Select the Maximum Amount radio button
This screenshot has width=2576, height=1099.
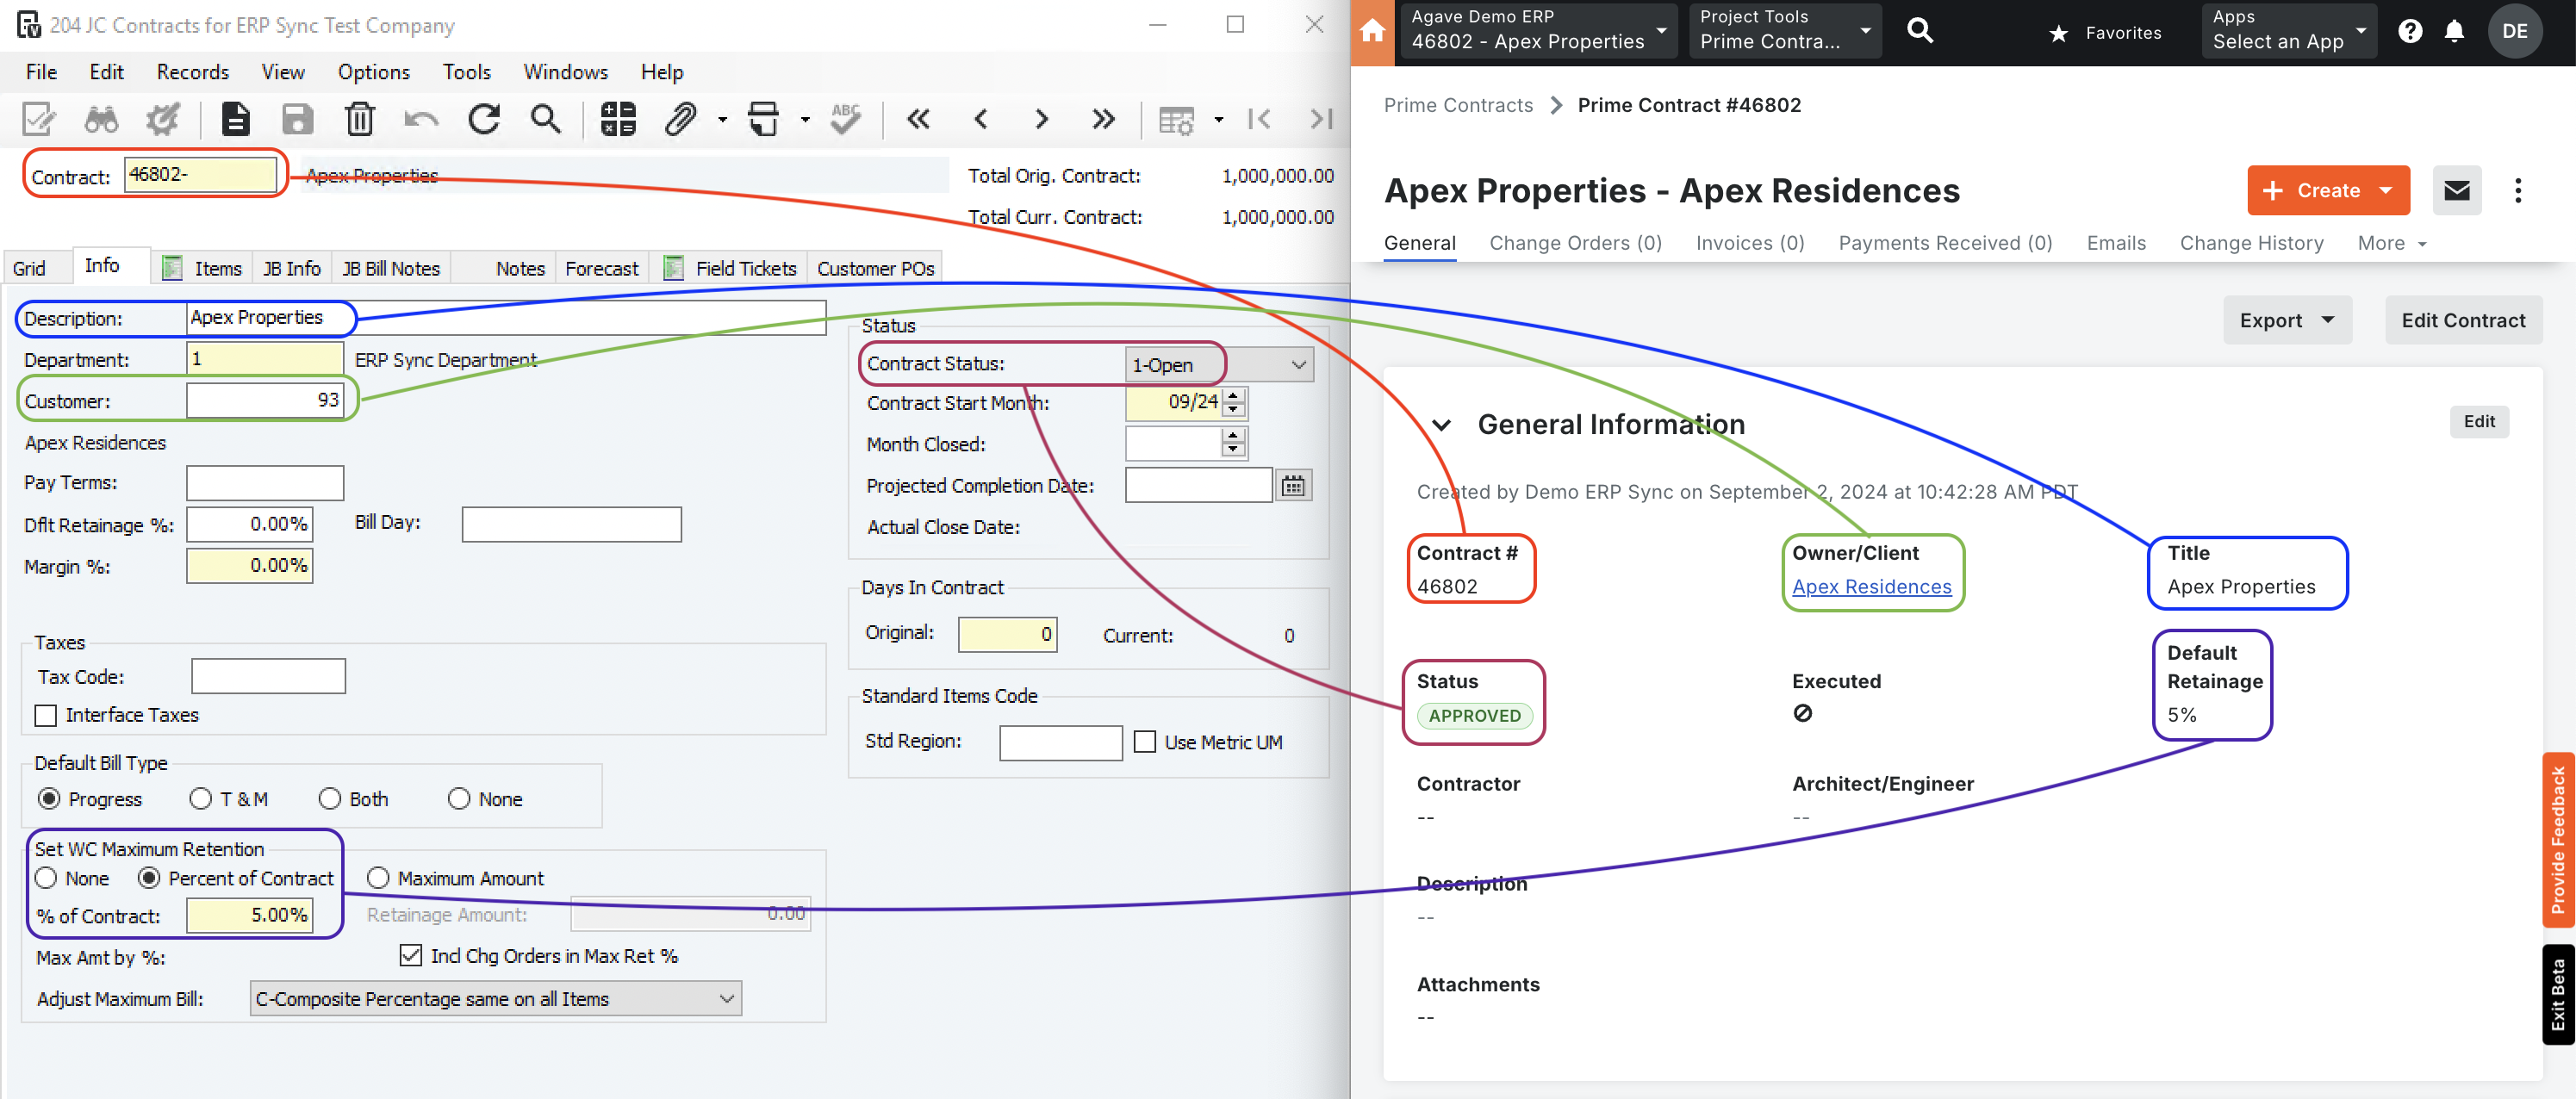point(378,878)
